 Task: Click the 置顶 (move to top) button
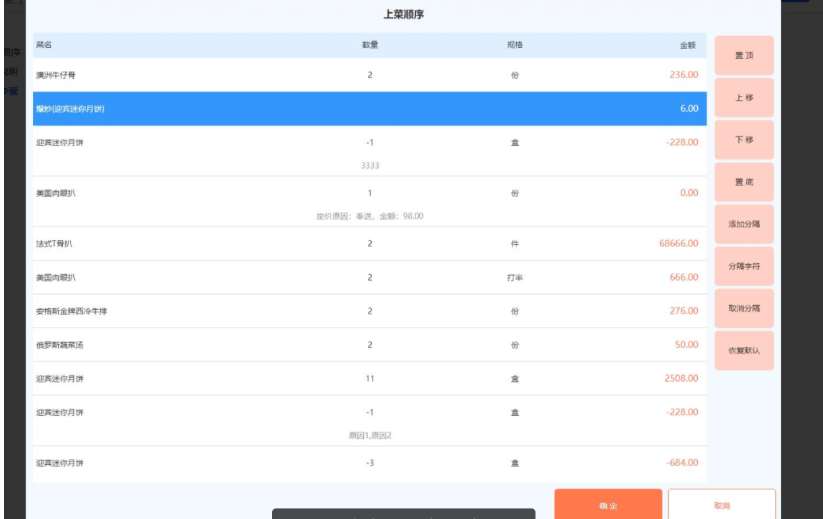[x=743, y=56]
